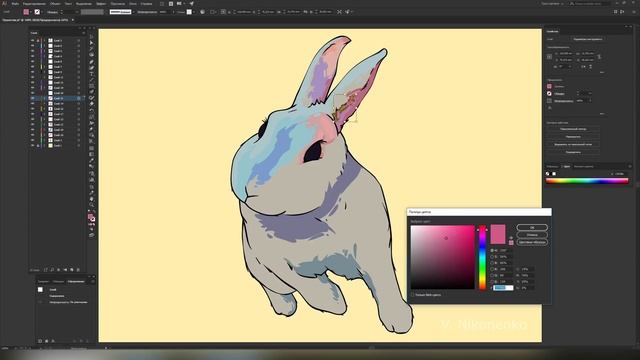Click the Make Clipping Mask icon in Layers
640x360 pixels.
coord(58,270)
